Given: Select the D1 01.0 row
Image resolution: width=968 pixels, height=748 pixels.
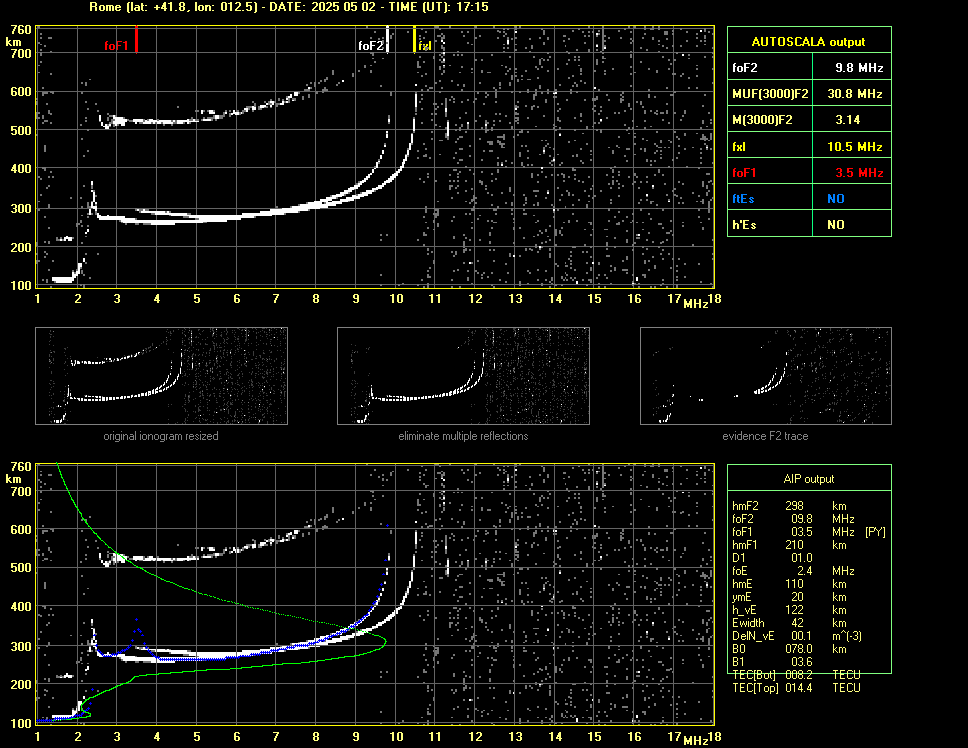Looking at the screenshot, I should (772, 558).
